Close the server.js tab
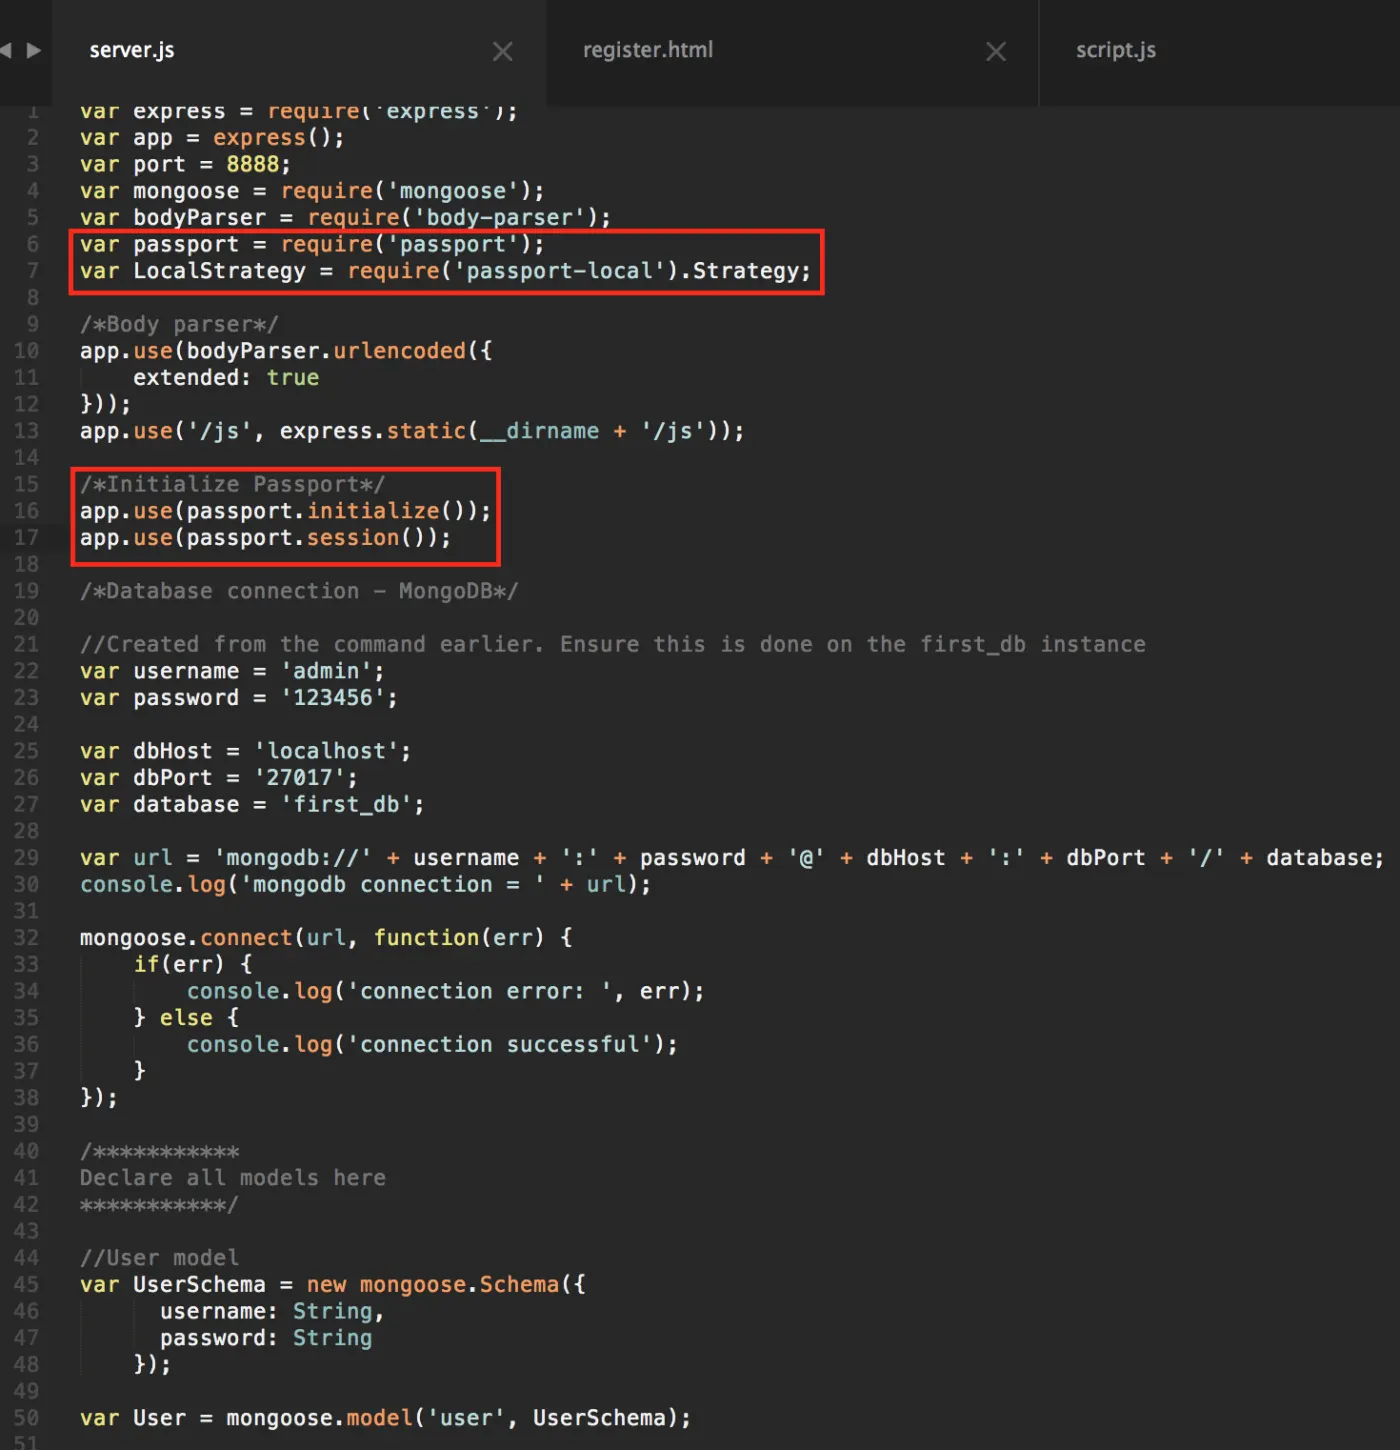Image resolution: width=1400 pixels, height=1450 pixels. point(503,51)
